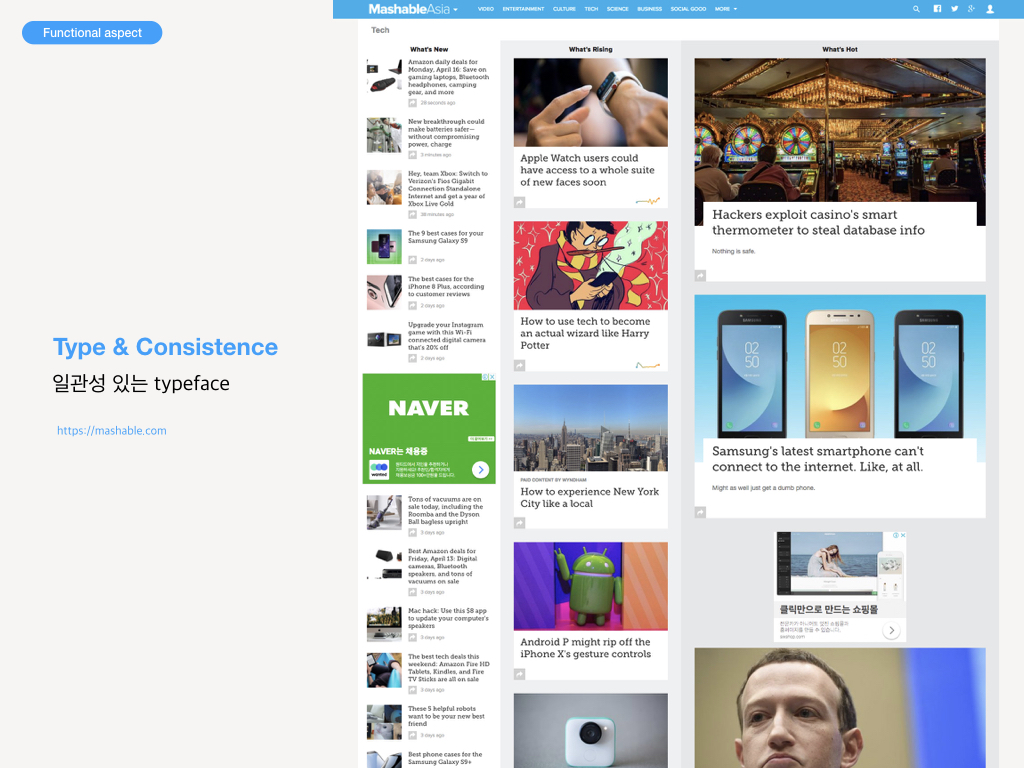Click the Functional aspect button
Screen dimensions: 1024x768
tap(92, 33)
